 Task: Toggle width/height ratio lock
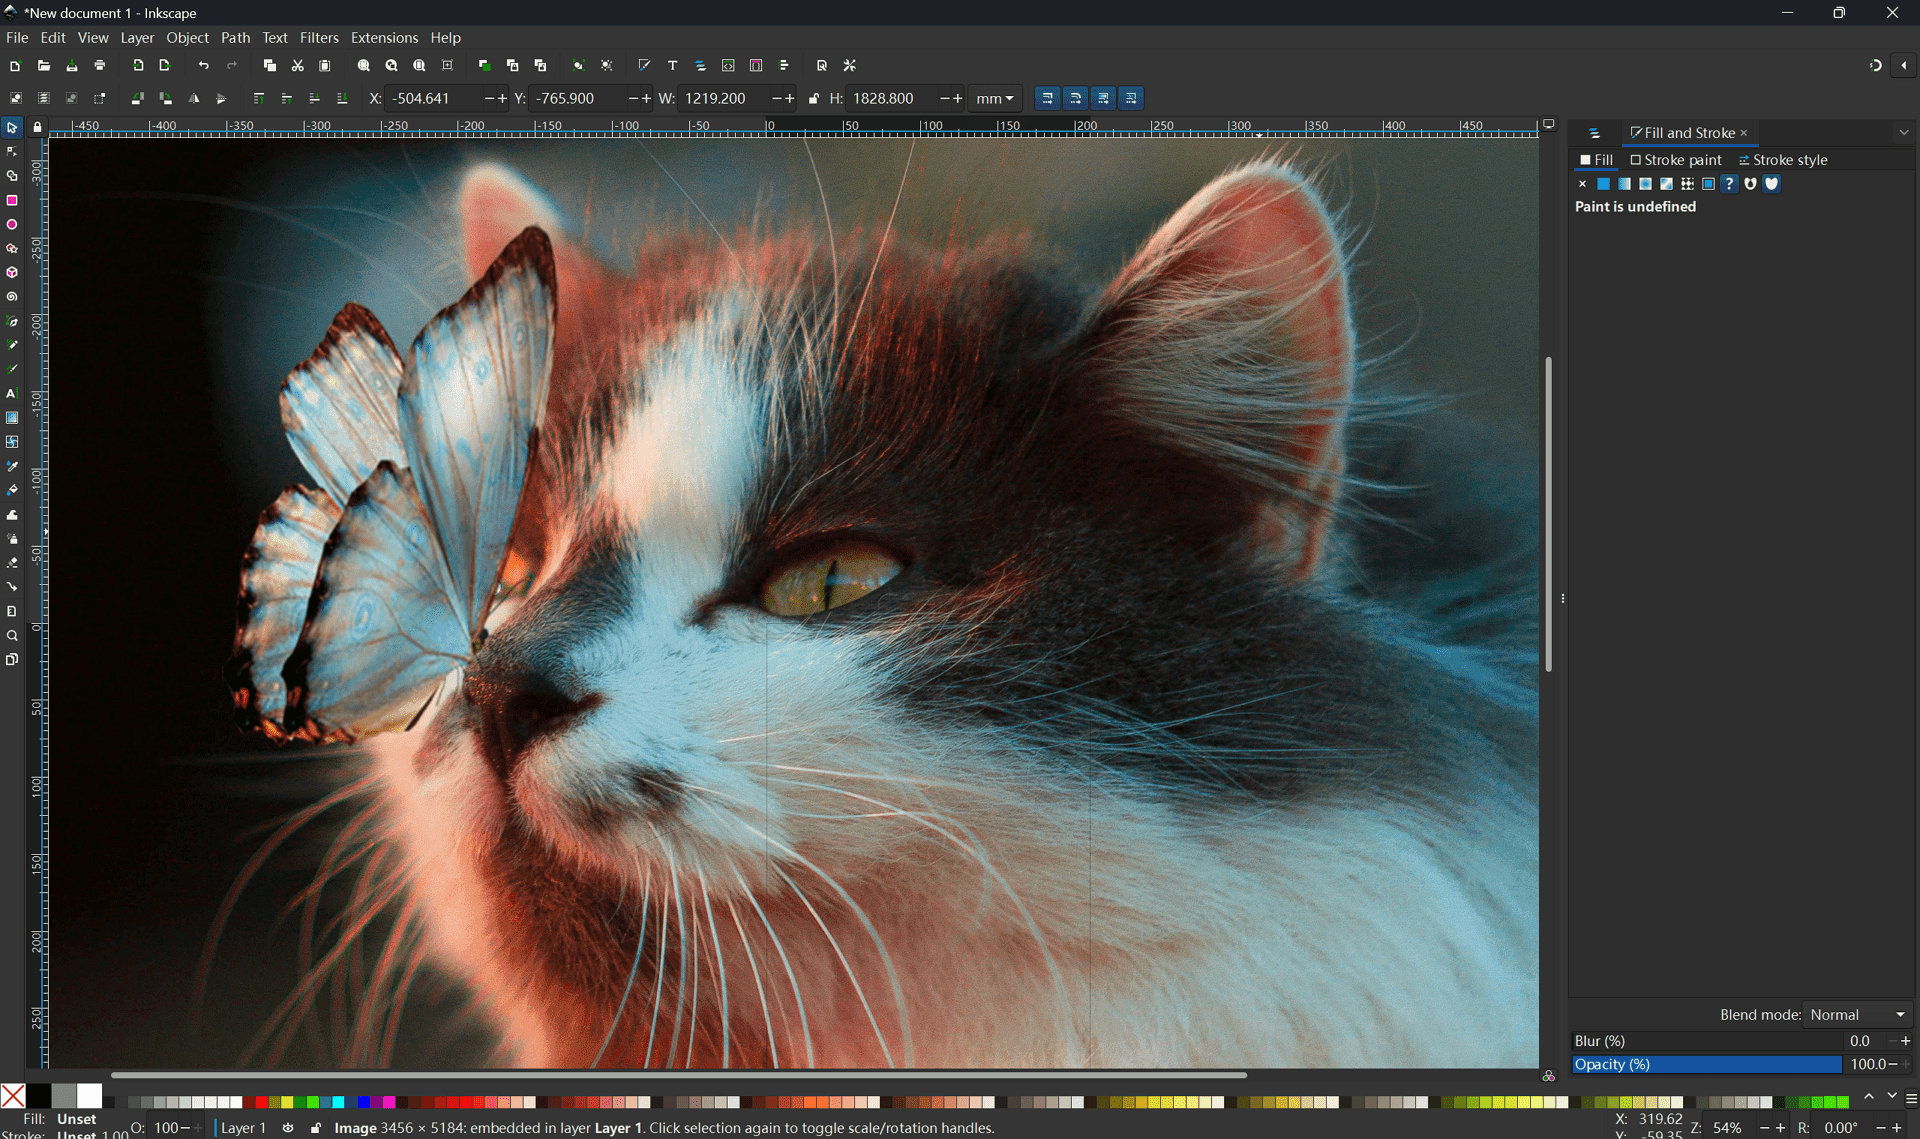tap(814, 98)
